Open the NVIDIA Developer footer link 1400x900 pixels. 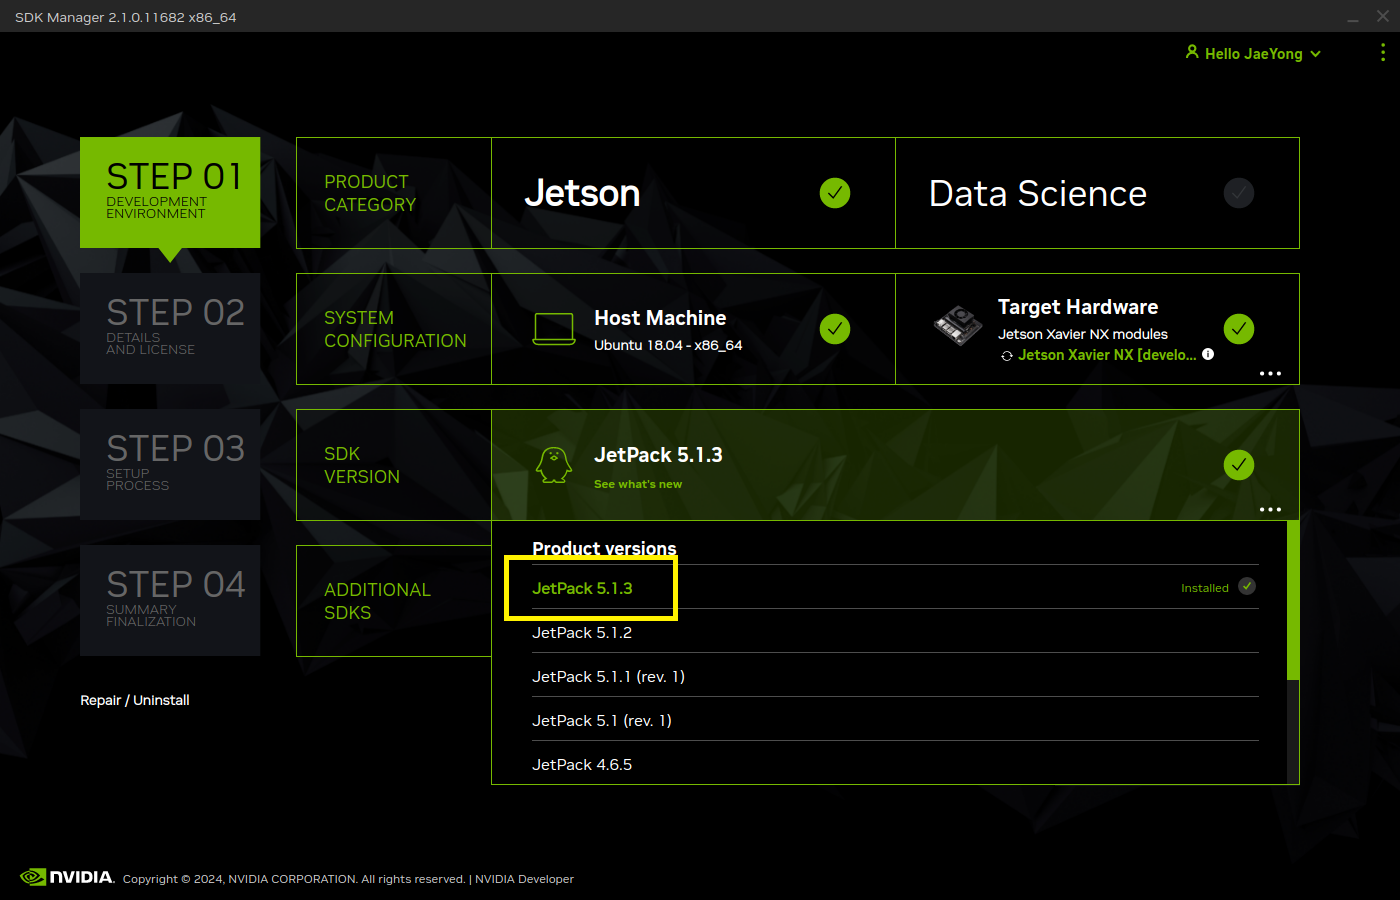(524, 879)
